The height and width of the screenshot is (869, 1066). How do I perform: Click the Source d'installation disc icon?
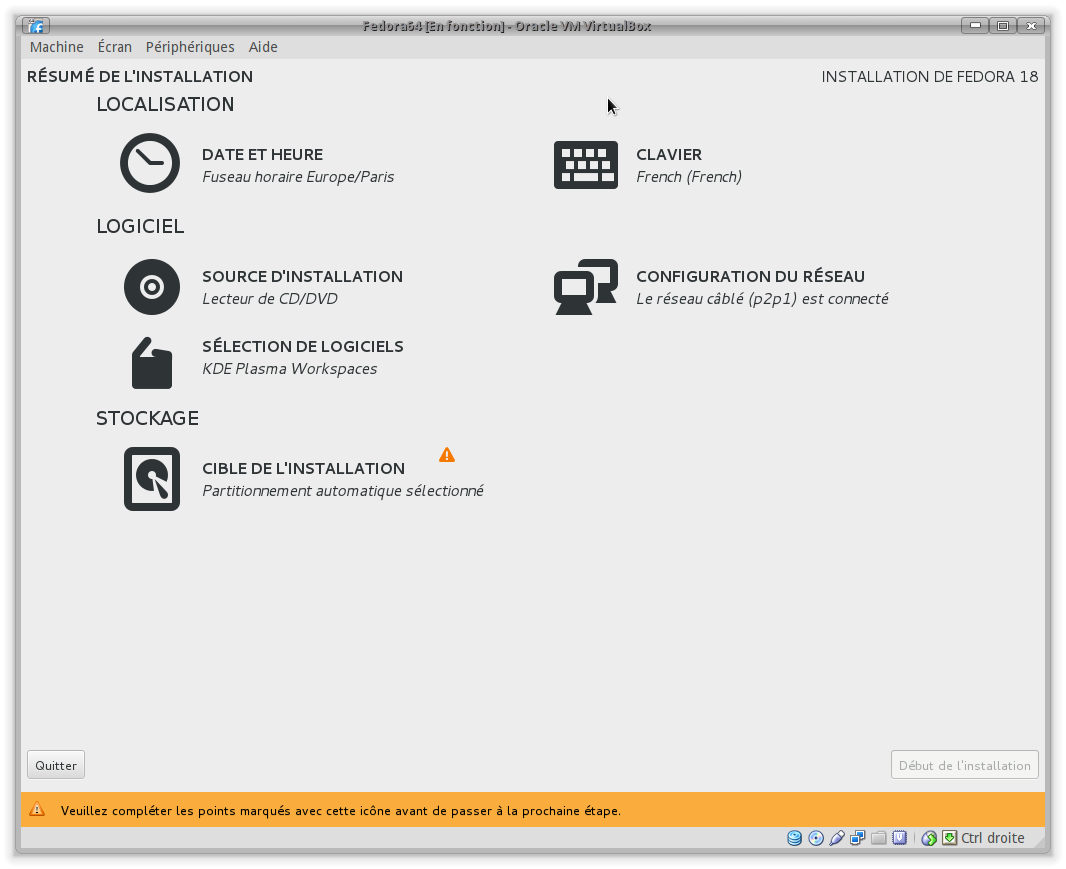[152, 287]
